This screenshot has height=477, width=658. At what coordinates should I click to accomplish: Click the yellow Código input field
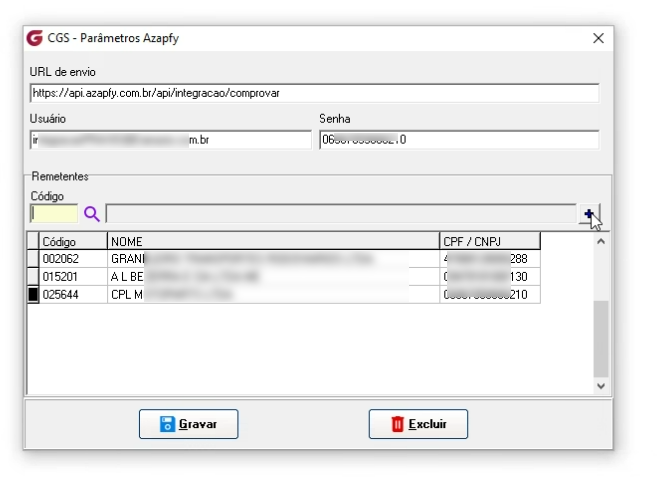(x=54, y=214)
